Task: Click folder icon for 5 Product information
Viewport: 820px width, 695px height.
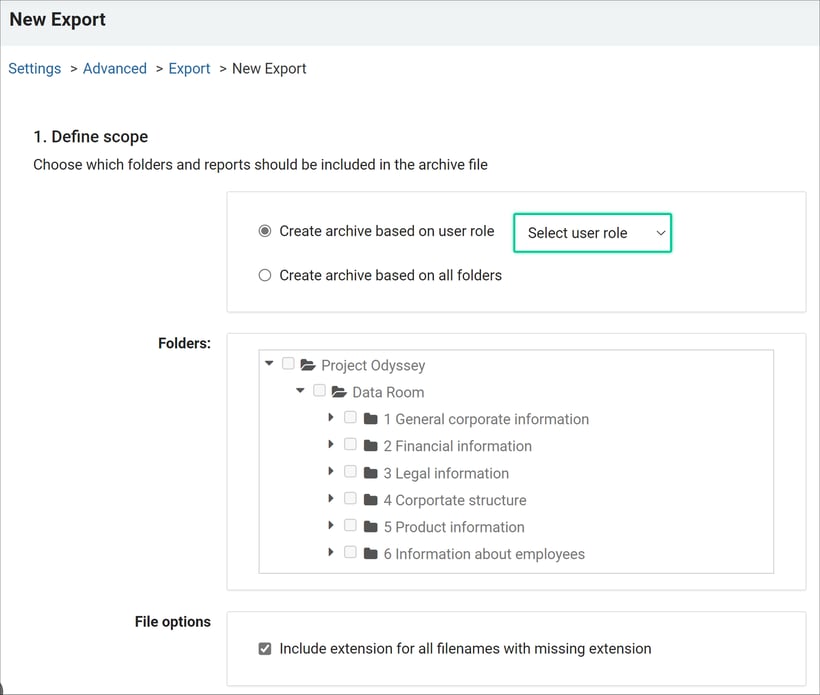Action: (371, 527)
